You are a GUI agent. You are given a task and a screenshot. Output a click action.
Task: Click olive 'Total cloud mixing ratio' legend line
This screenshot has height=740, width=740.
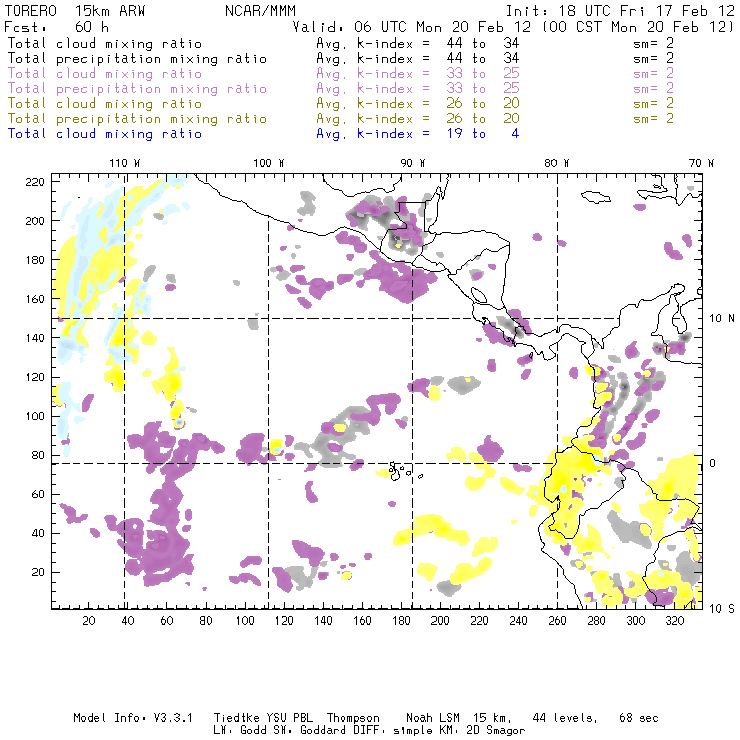(x=105, y=103)
